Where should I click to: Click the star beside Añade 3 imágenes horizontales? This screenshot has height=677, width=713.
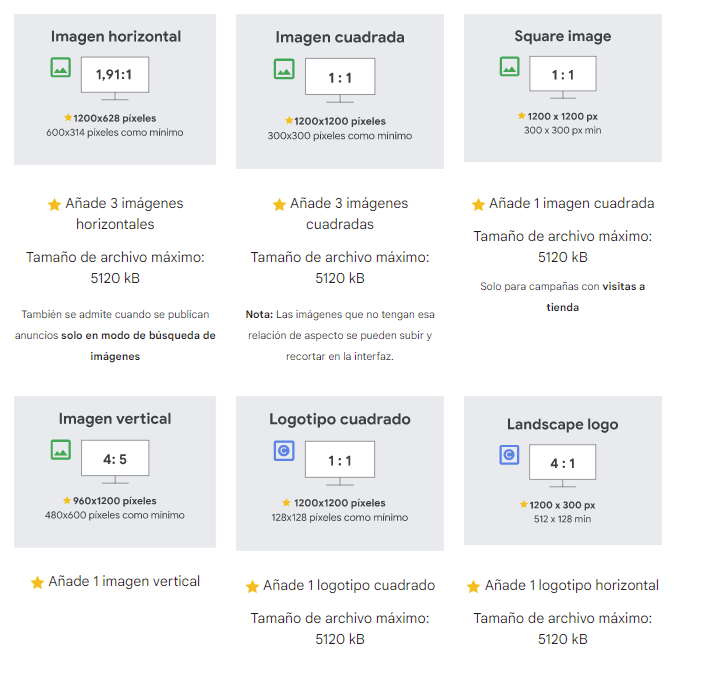55,204
